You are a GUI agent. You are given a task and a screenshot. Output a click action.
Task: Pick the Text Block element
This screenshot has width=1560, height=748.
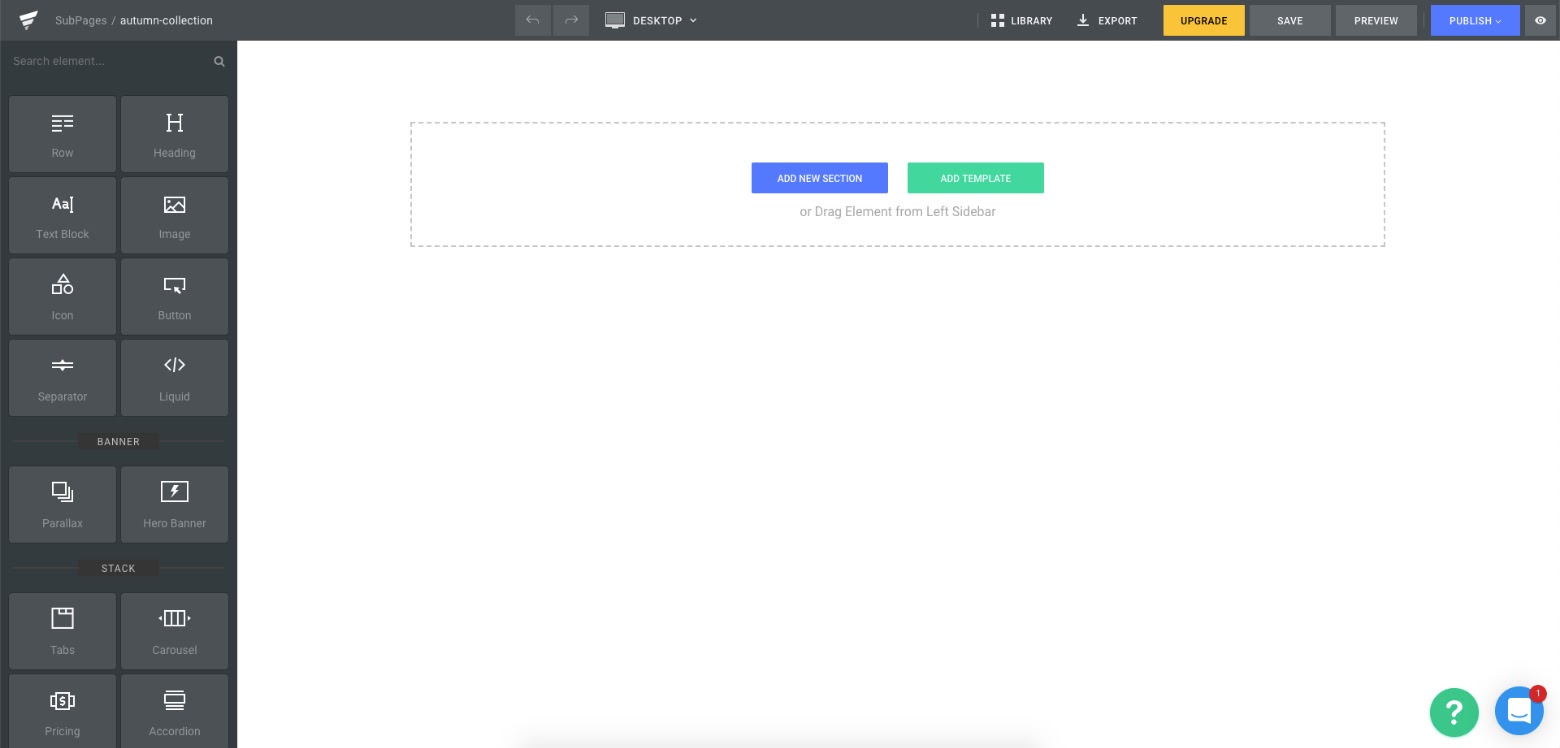62,215
